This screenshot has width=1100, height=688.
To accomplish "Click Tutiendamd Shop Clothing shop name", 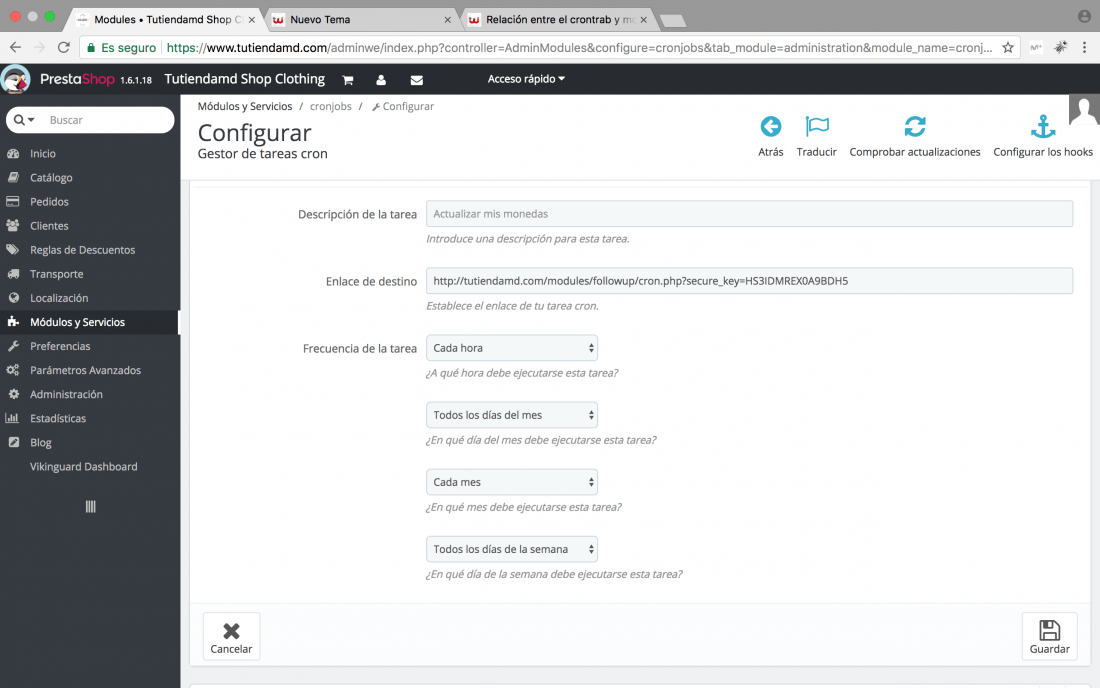I will (x=244, y=79).
